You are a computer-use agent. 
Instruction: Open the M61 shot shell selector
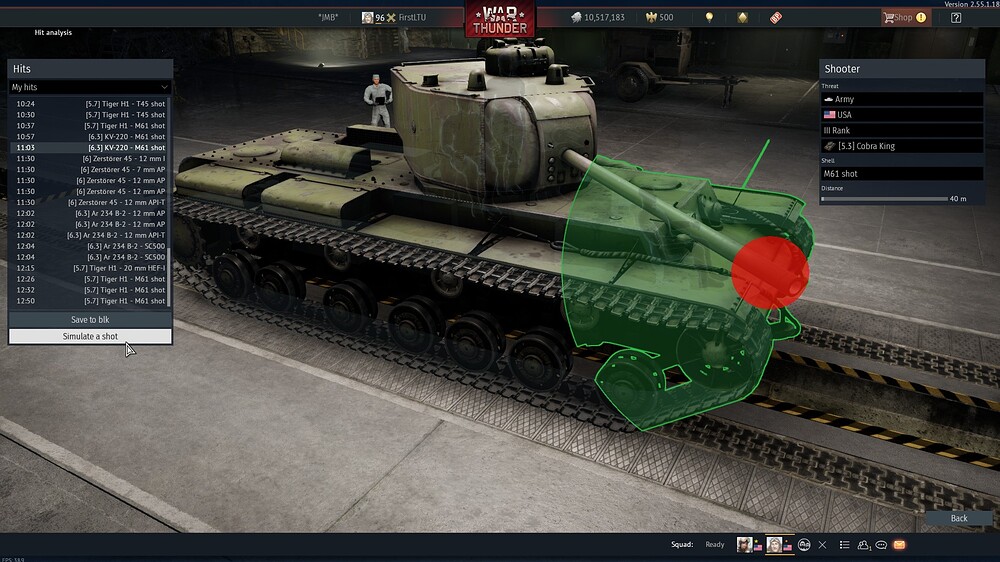(x=902, y=174)
